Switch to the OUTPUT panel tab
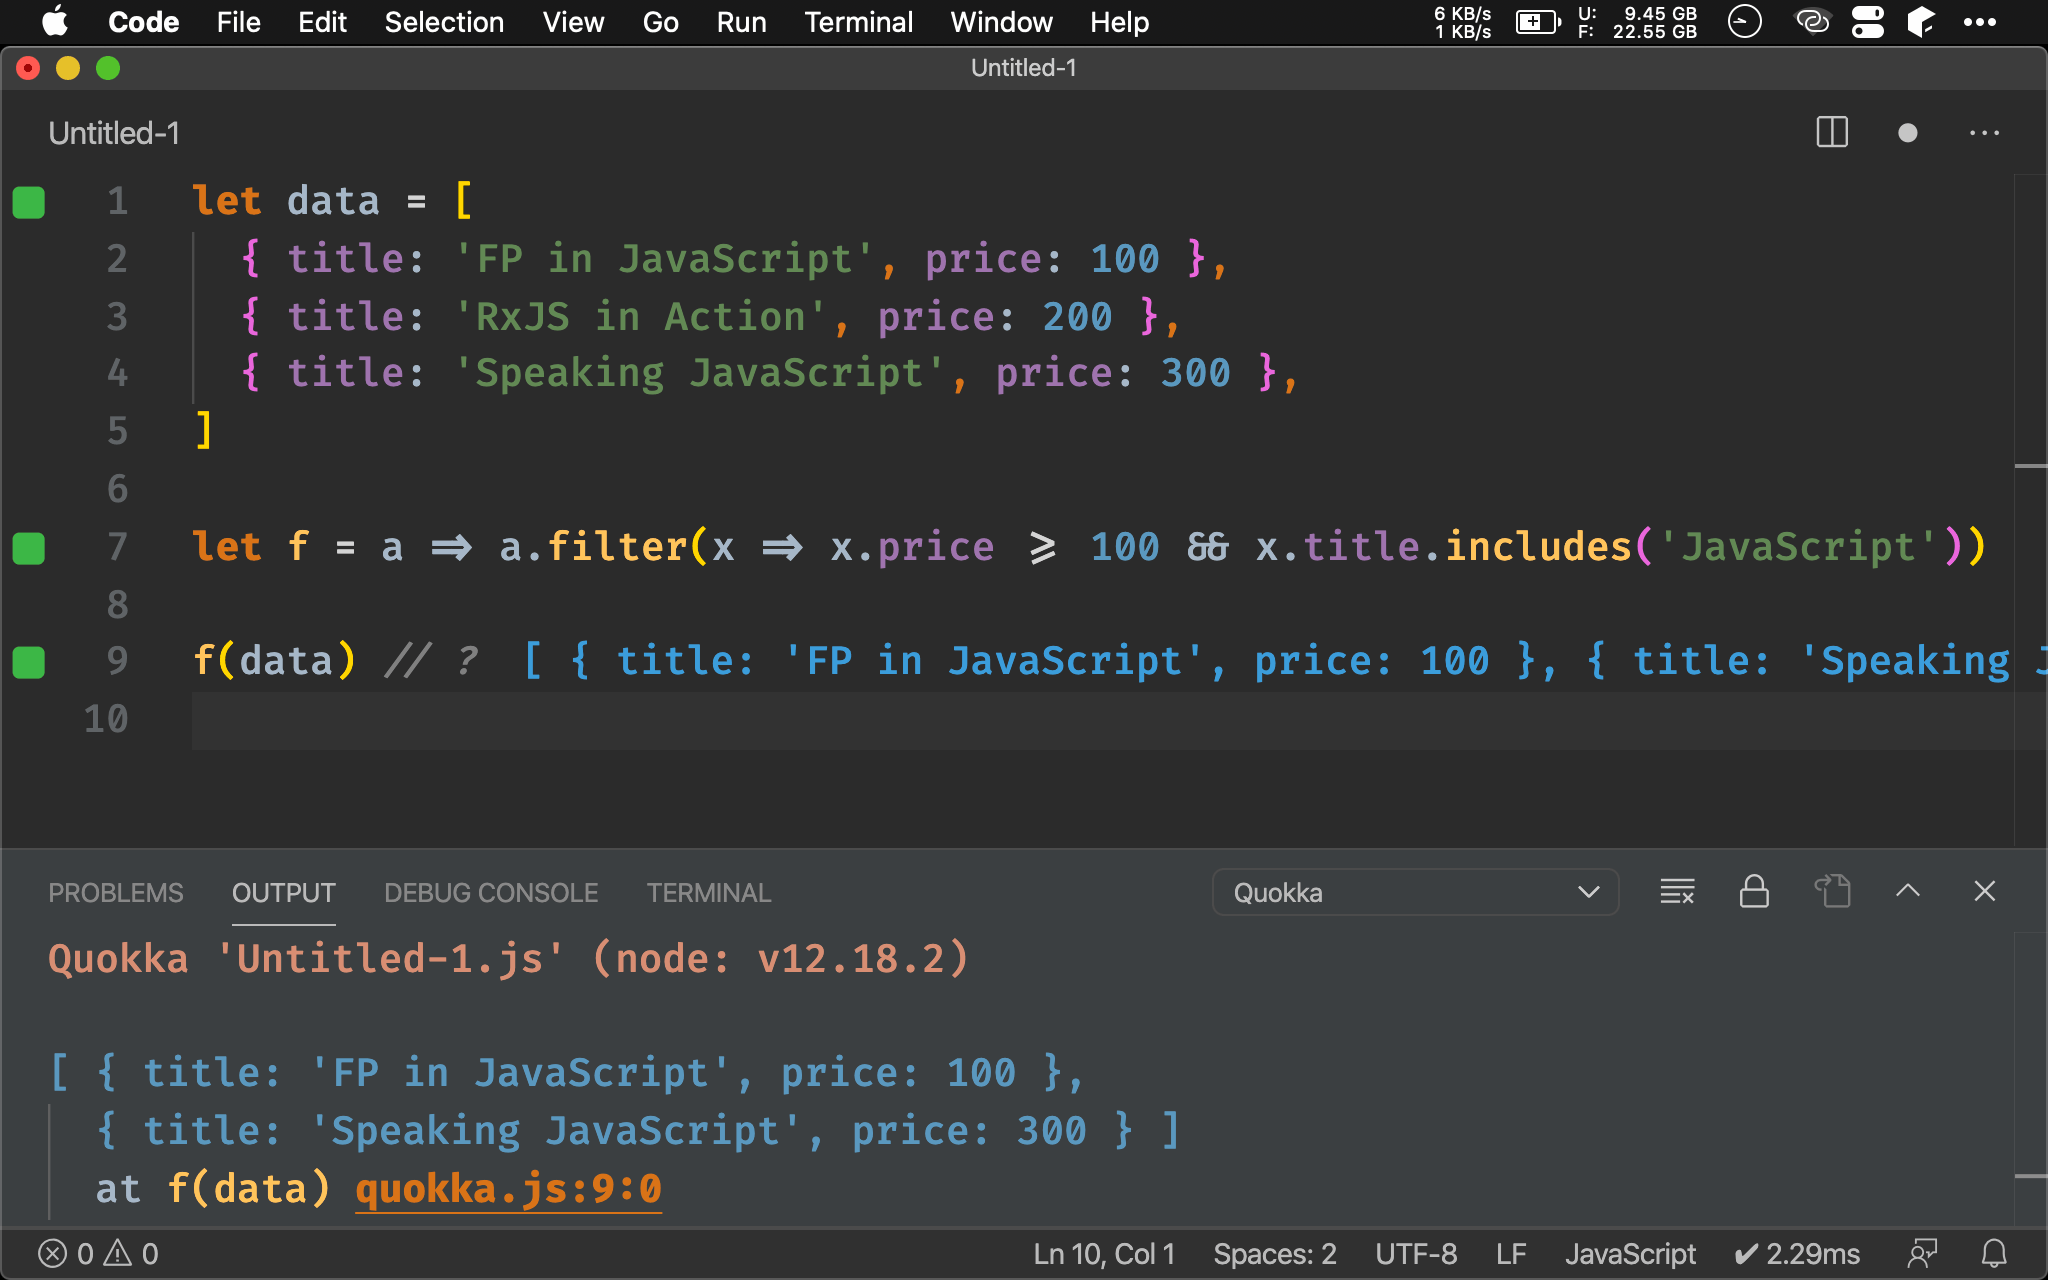The image size is (2048, 1280). coord(284,893)
